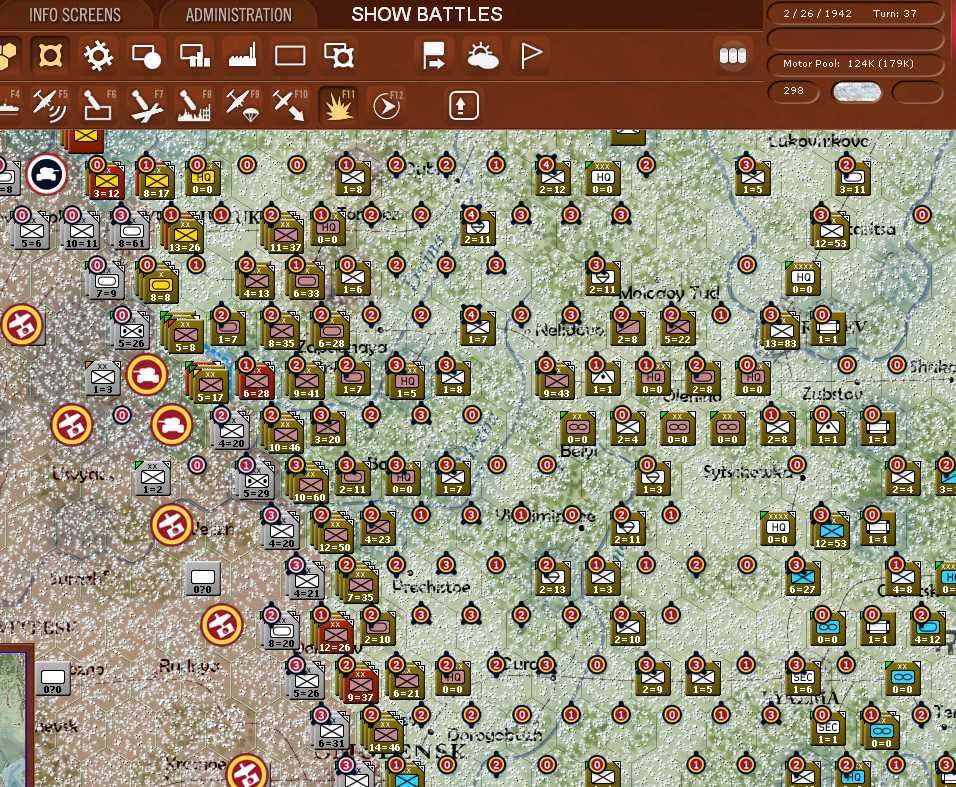This screenshot has width=956, height=787.
Task: Select the gray unit labeled 5=29
Action: [256, 482]
